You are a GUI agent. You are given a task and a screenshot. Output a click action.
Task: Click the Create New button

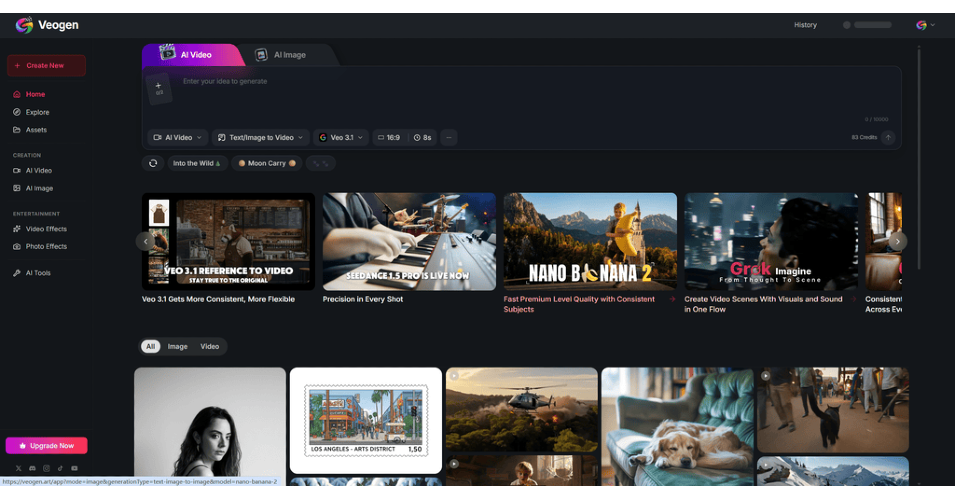click(46, 65)
